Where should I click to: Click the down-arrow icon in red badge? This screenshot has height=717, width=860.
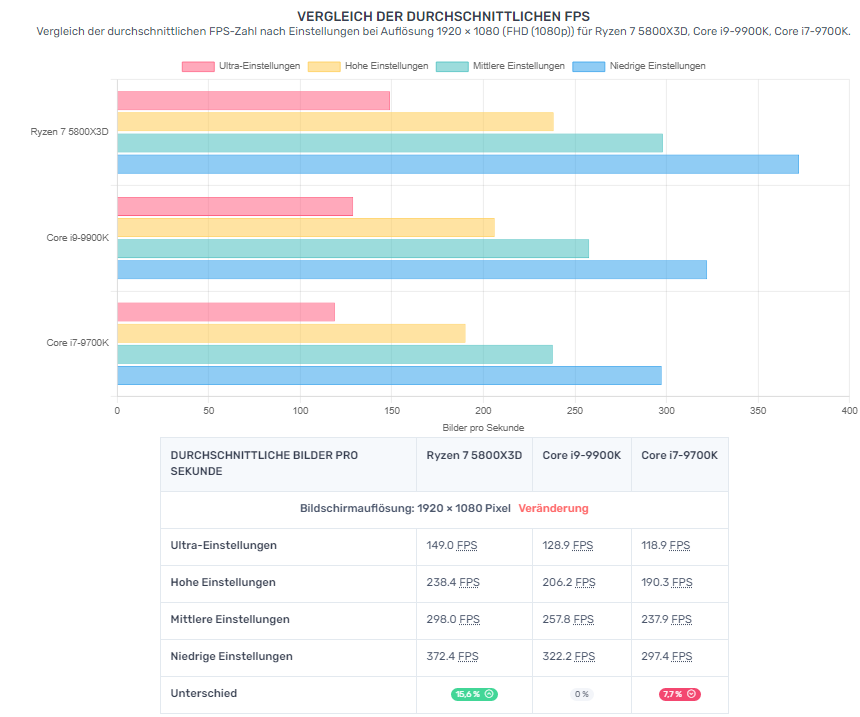[692, 694]
